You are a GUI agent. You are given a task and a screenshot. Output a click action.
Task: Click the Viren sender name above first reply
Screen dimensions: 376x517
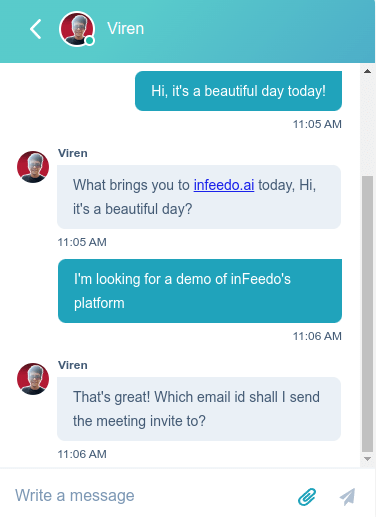(73, 153)
